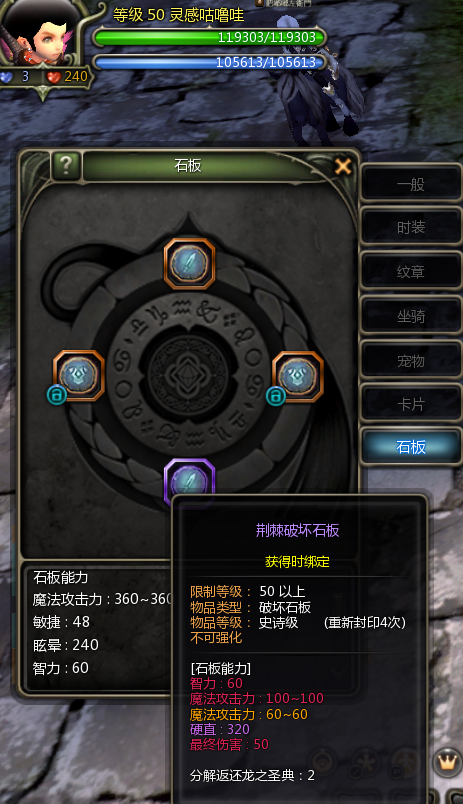Open the 宠物 tab

click(411, 360)
